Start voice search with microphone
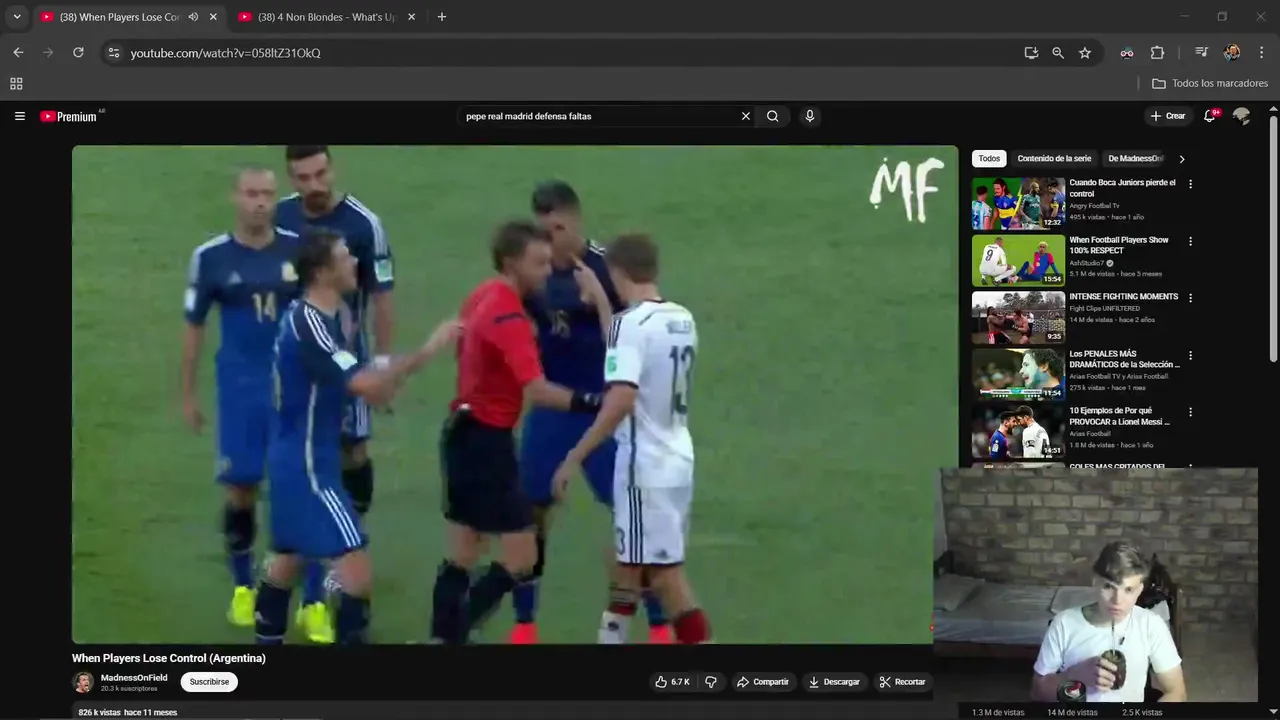 (810, 116)
